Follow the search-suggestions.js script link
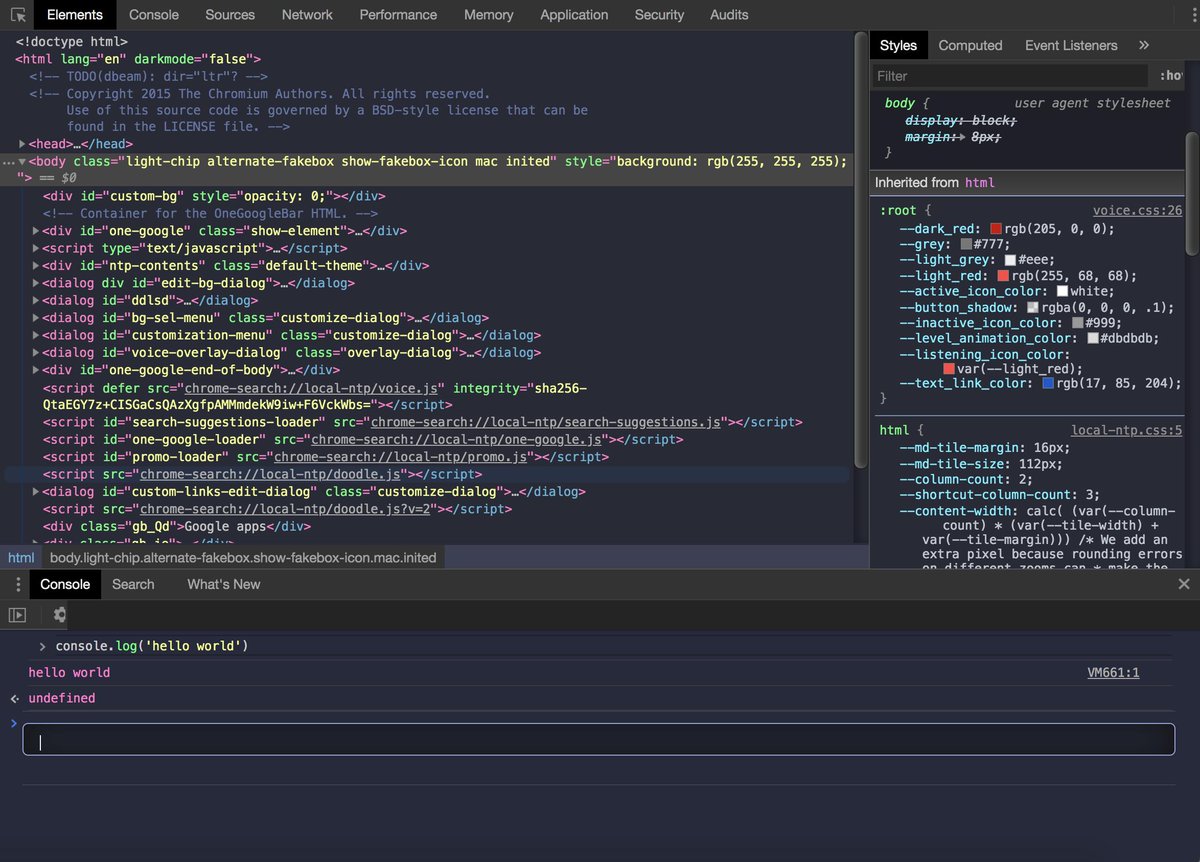 546,422
